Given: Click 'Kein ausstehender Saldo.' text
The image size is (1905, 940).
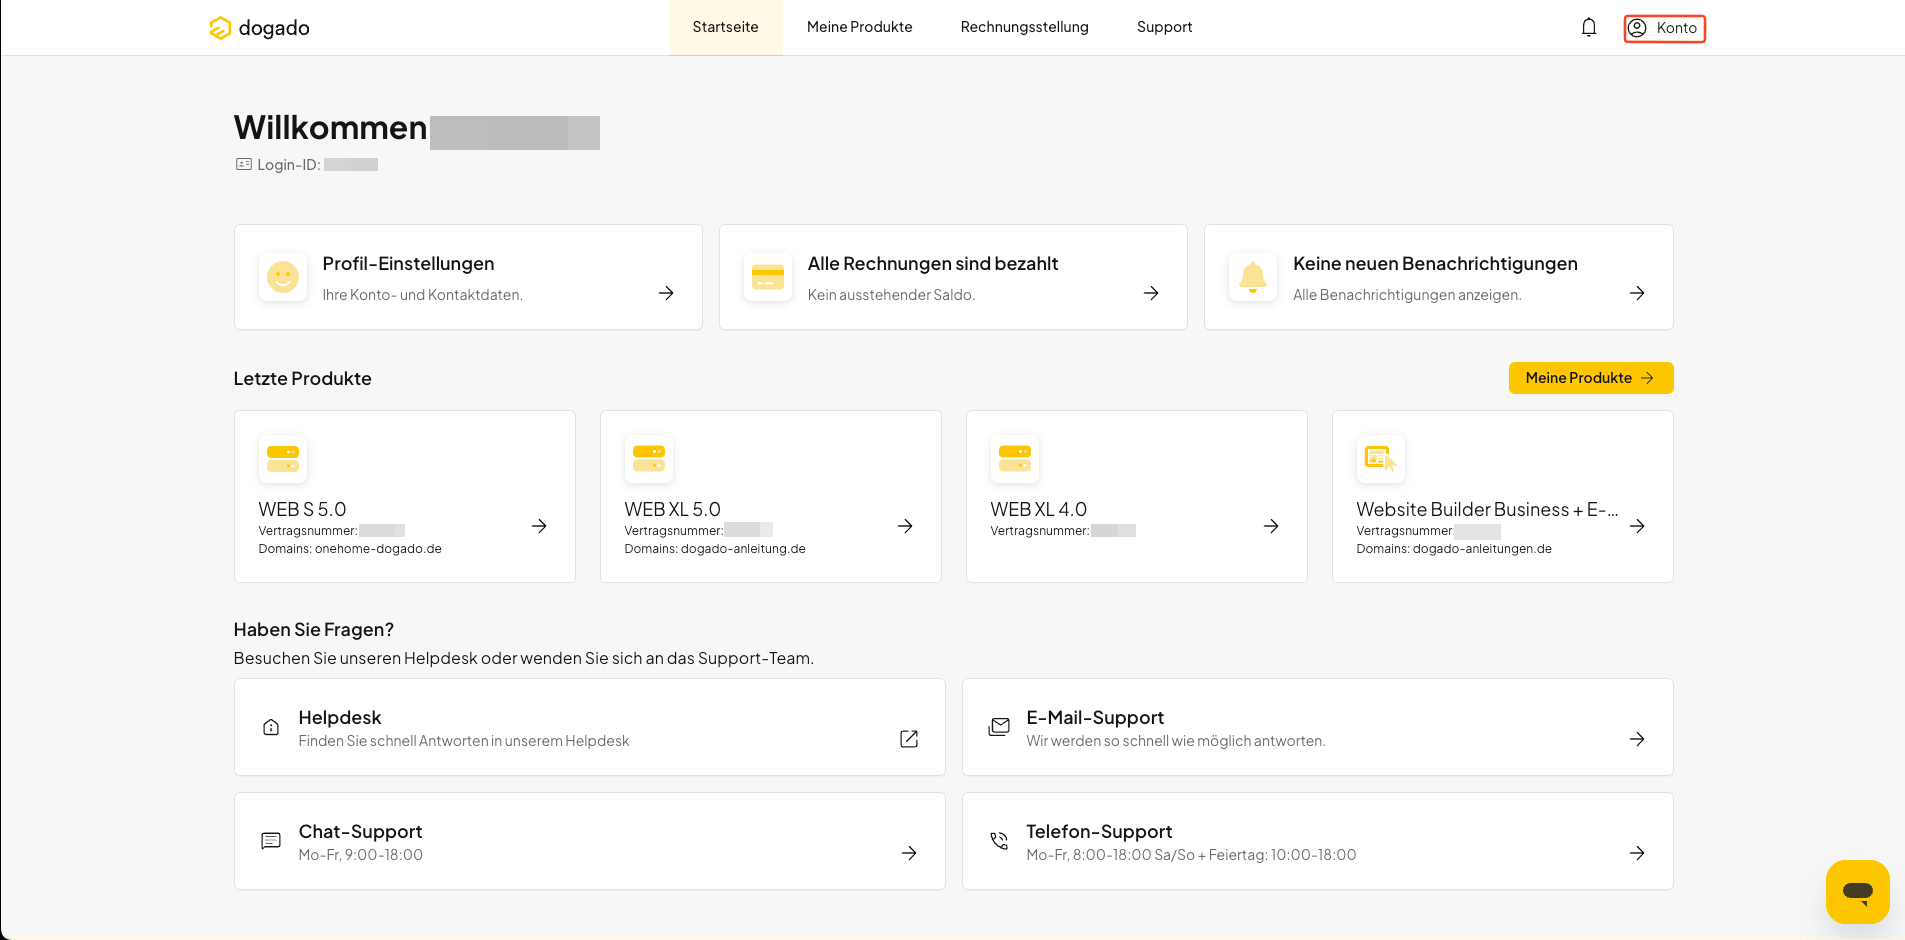Looking at the screenshot, I should (x=892, y=295).
